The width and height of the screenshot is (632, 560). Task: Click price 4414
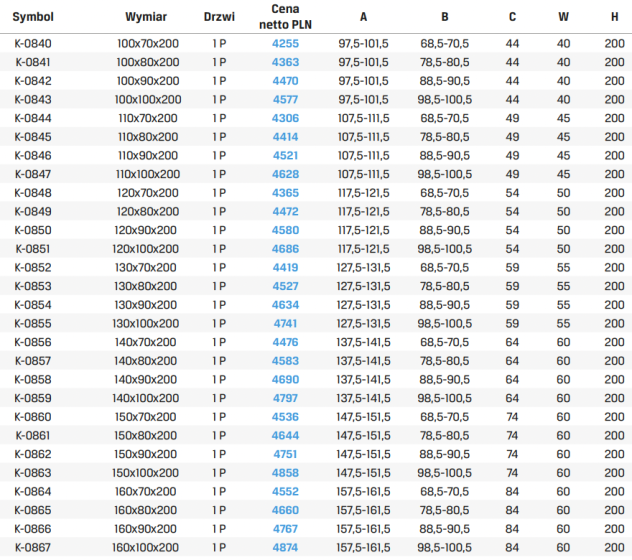tap(285, 137)
